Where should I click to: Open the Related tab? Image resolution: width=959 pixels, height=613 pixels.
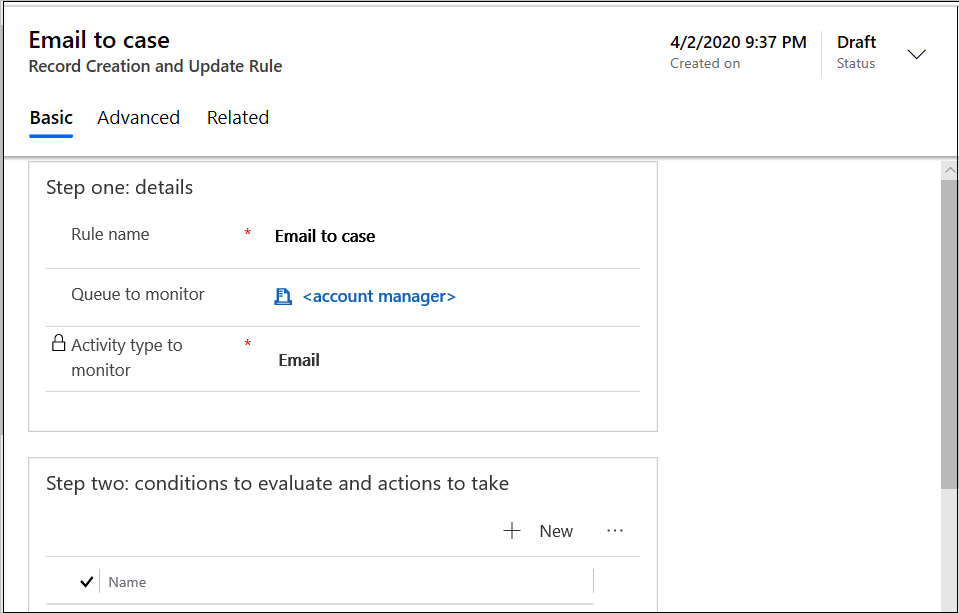point(238,117)
